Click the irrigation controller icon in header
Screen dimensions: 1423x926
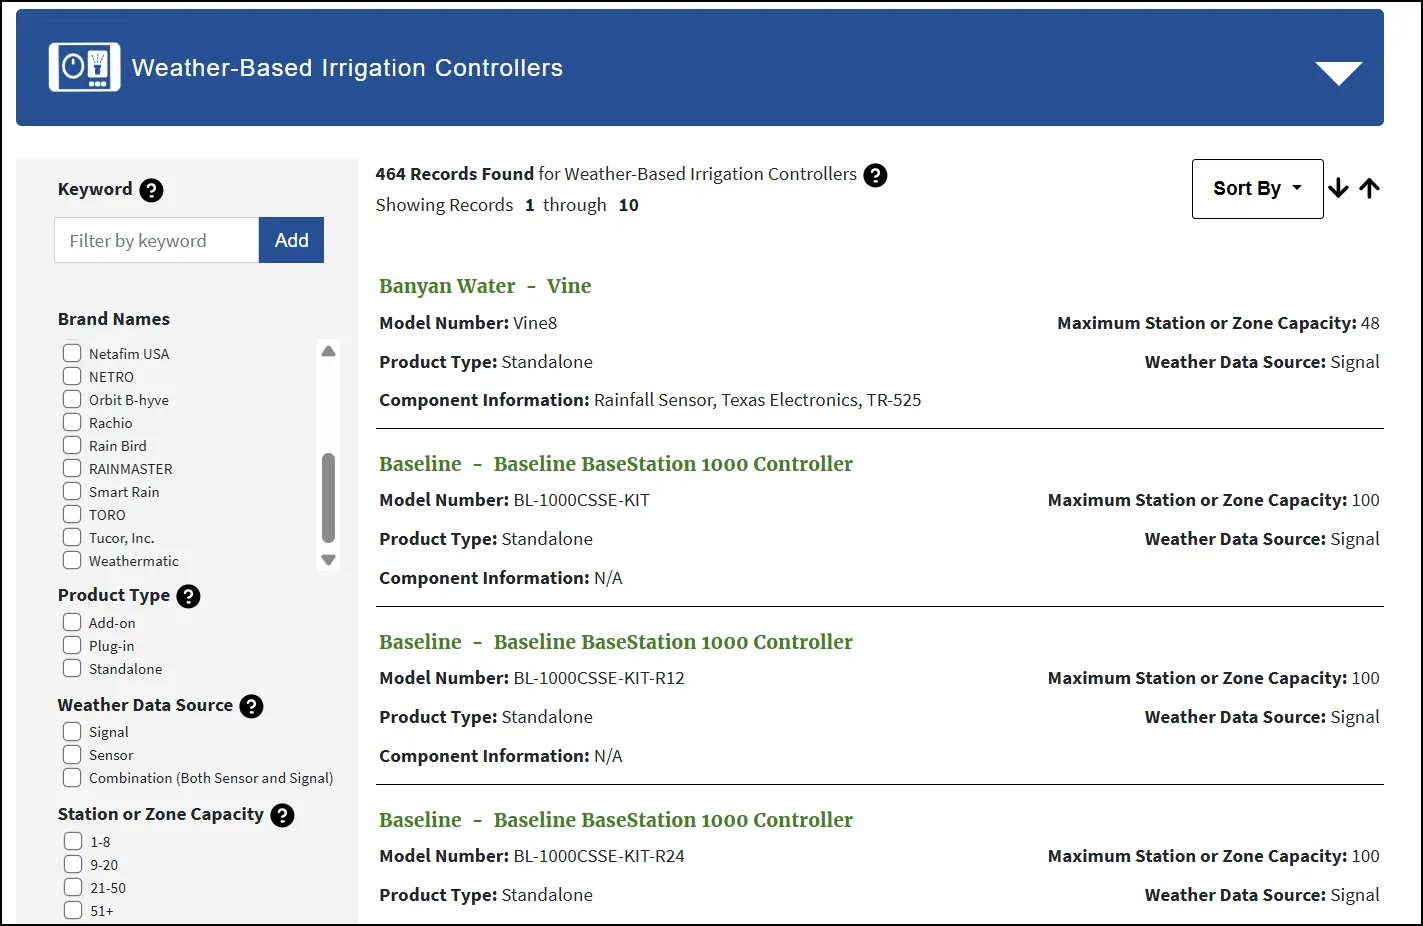85,67
